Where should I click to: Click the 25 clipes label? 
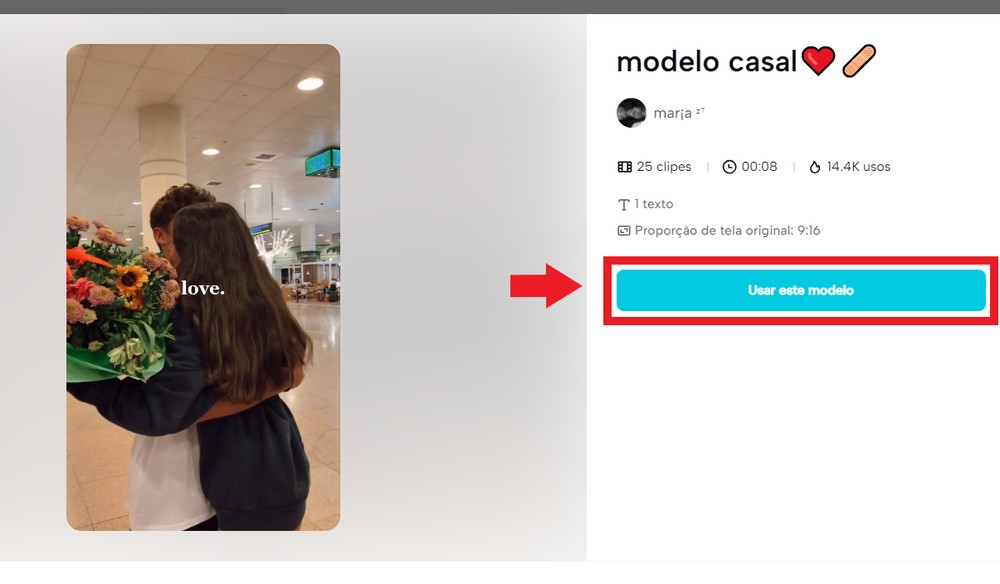664,166
